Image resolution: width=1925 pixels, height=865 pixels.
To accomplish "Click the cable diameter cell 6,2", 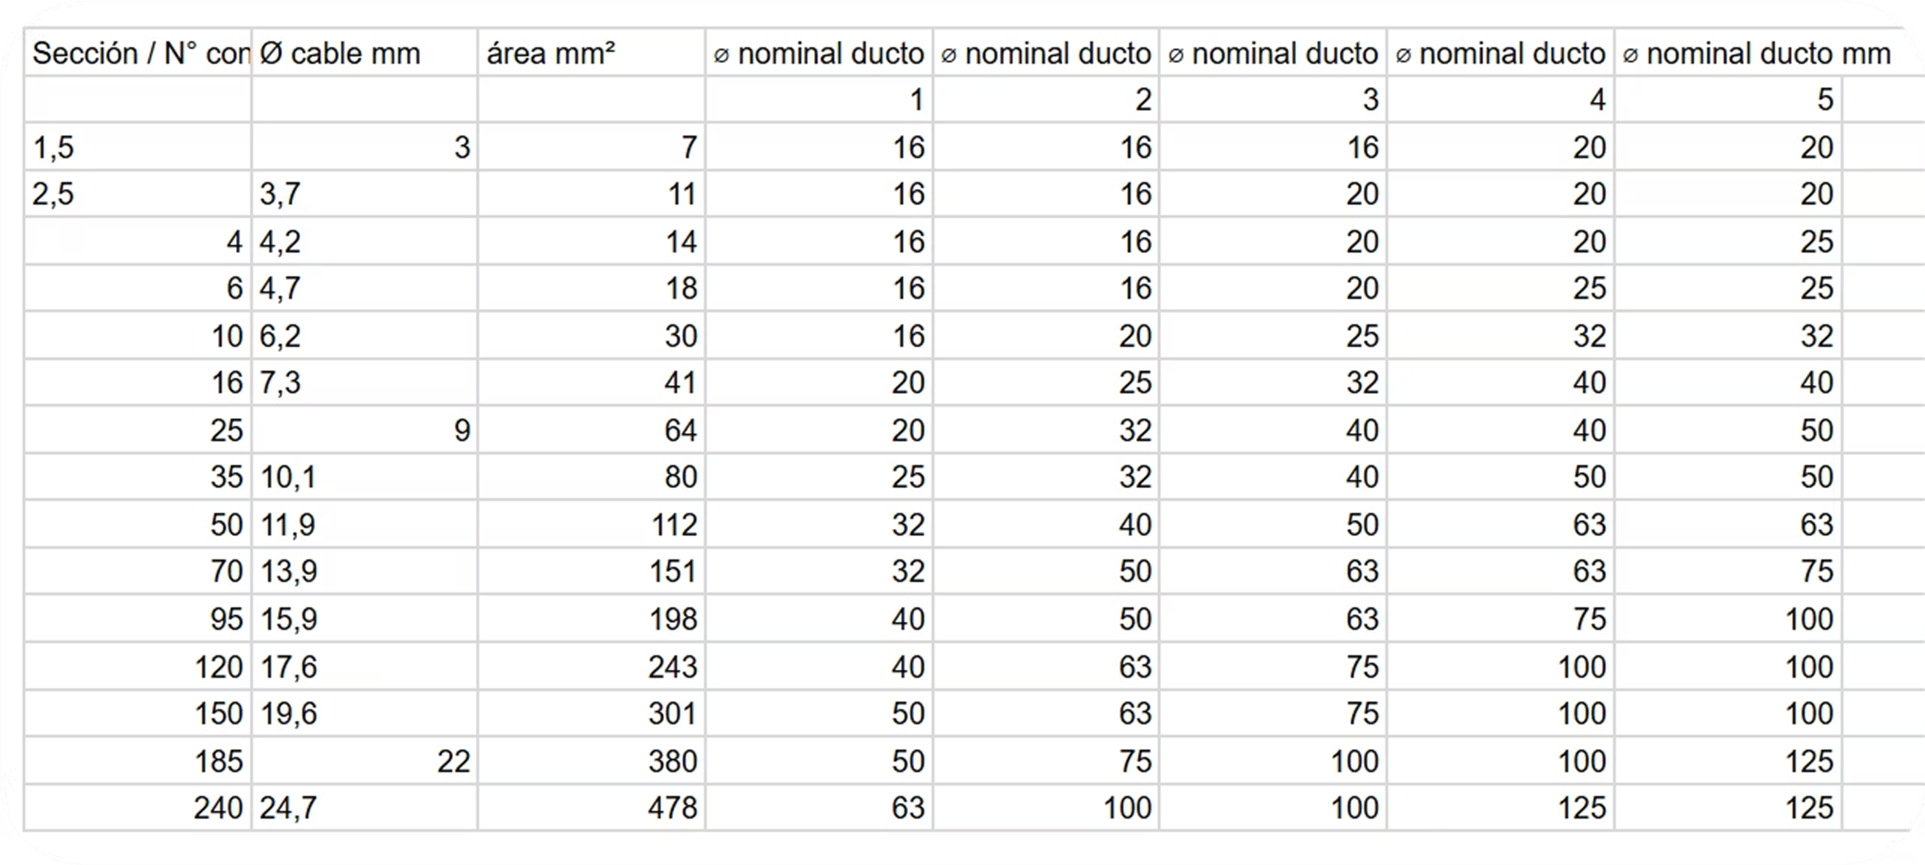I will coord(364,336).
